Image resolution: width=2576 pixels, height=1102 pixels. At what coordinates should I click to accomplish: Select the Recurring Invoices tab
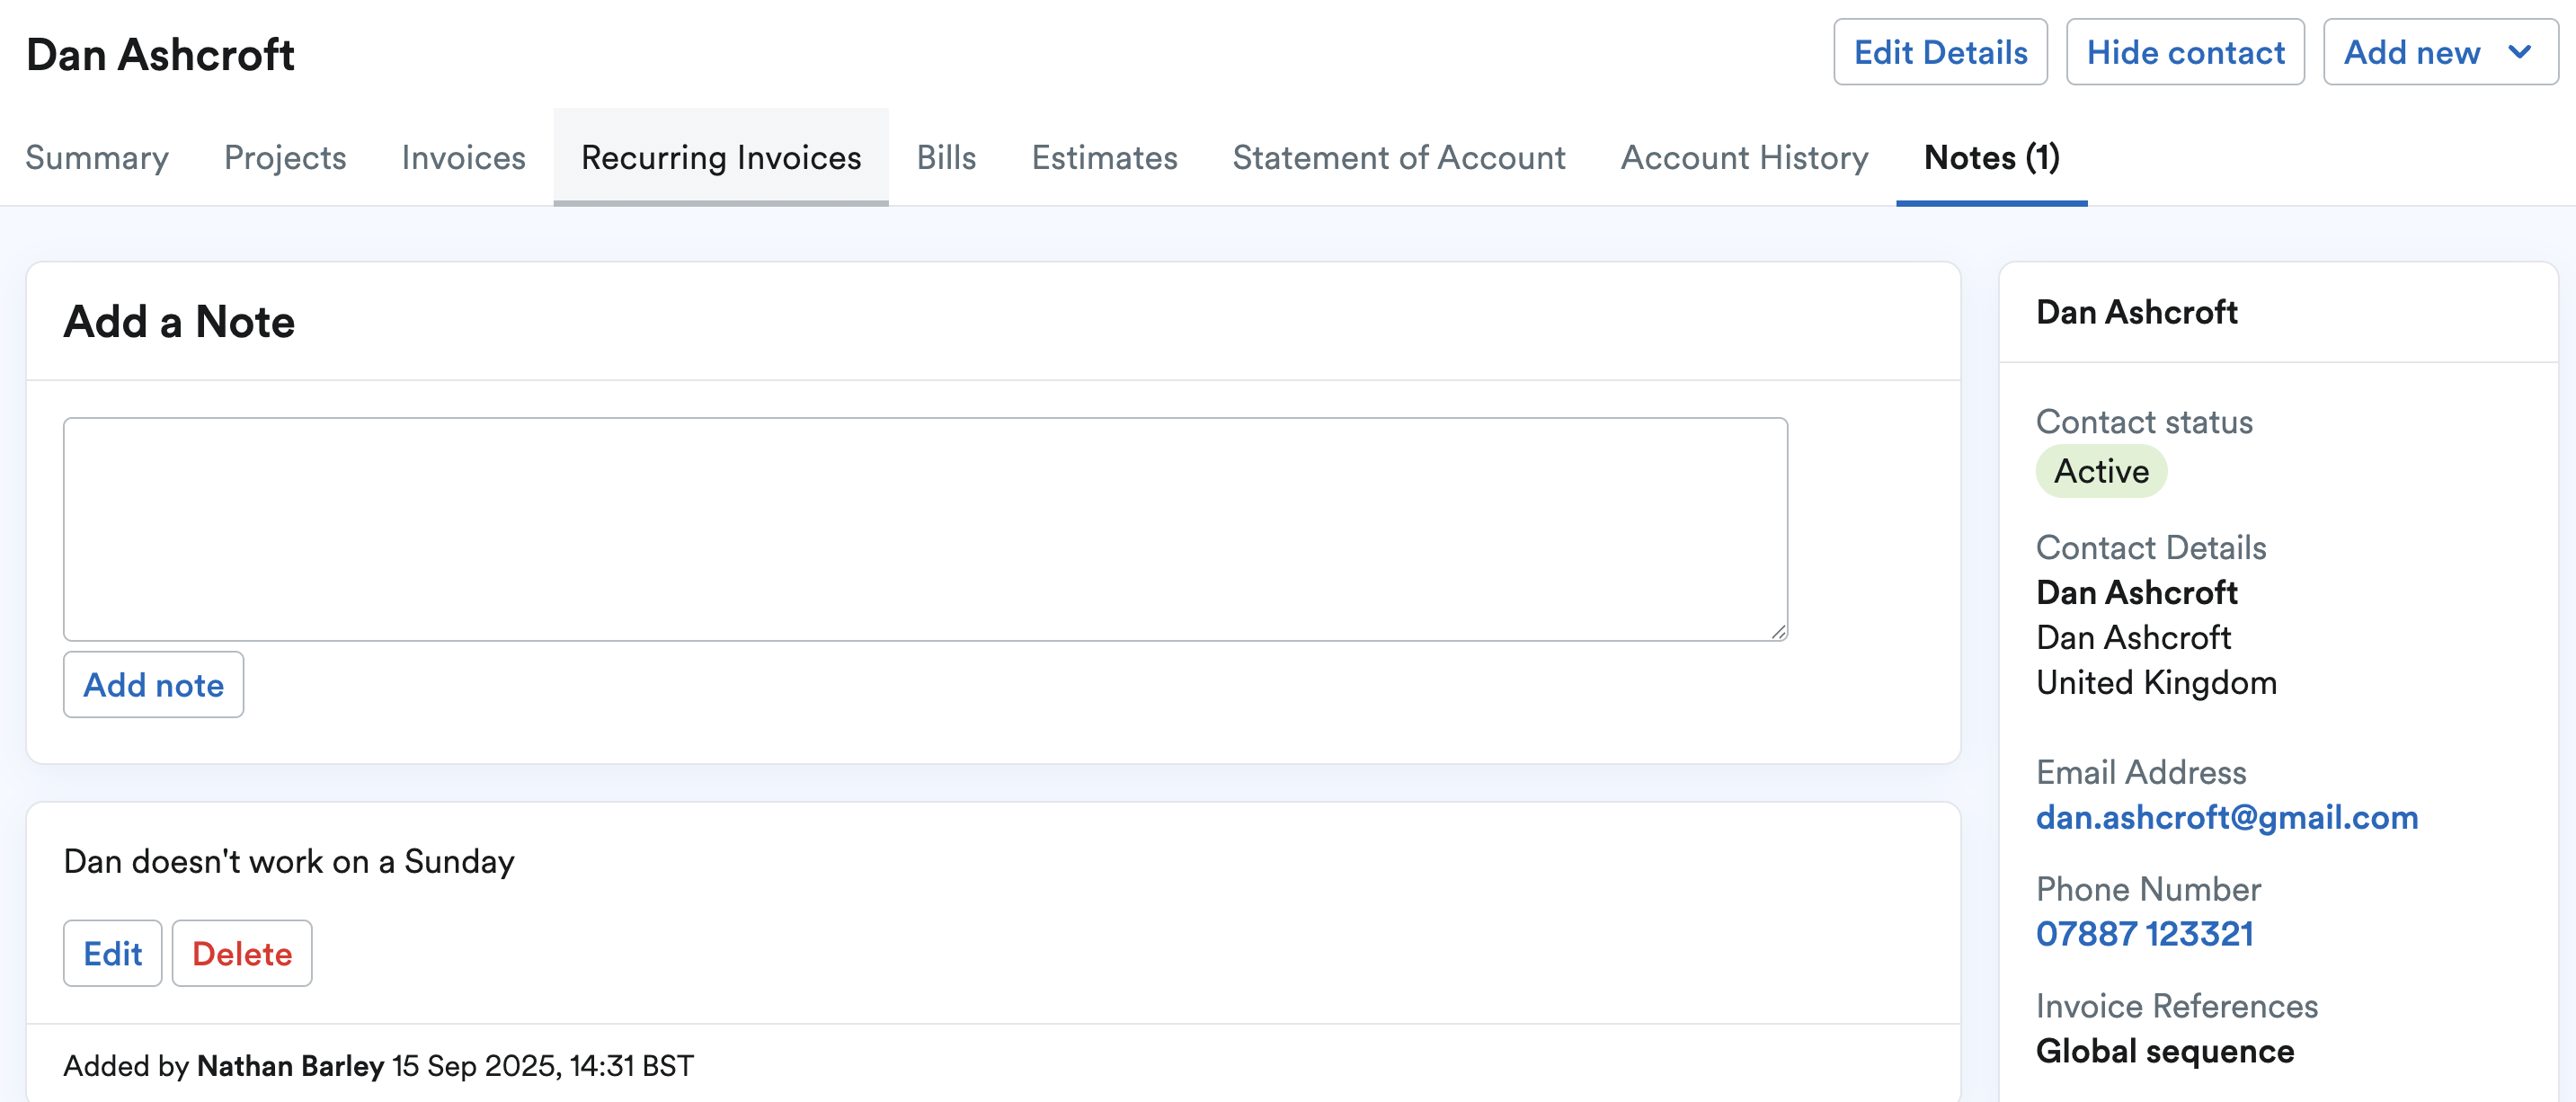[x=721, y=157]
